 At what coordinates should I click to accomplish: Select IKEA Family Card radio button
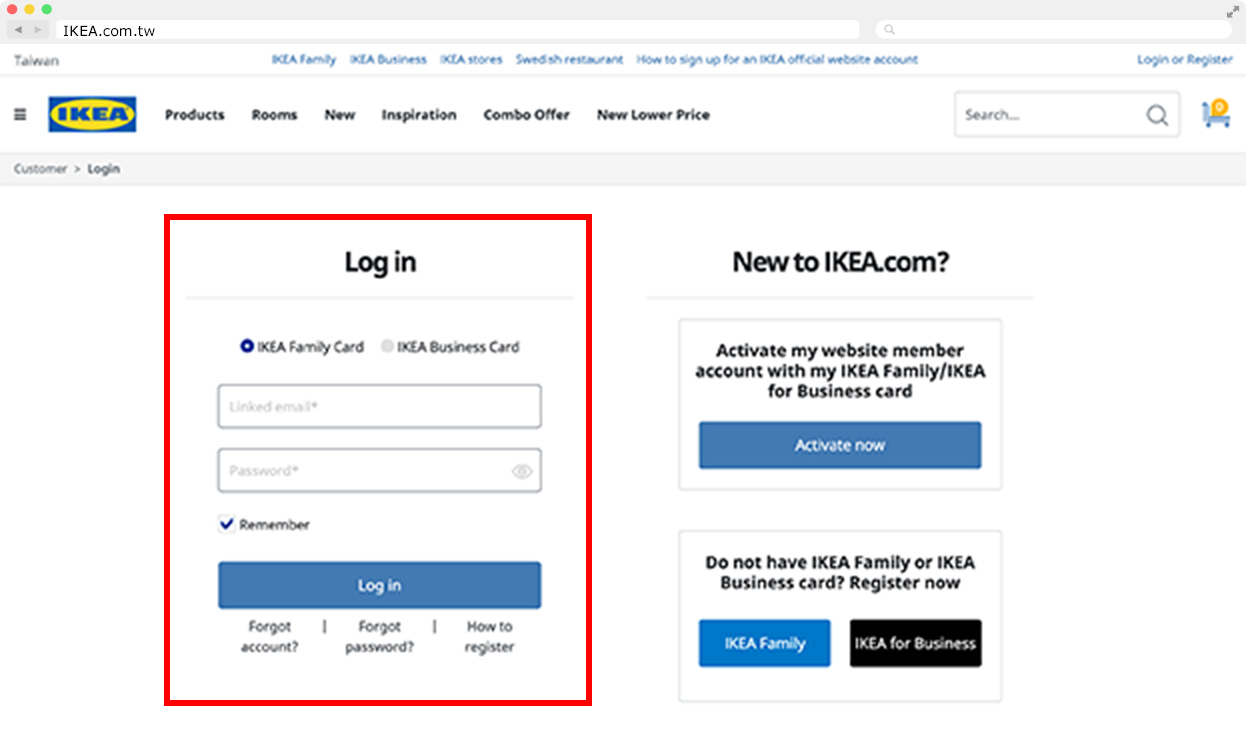[247, 347]
